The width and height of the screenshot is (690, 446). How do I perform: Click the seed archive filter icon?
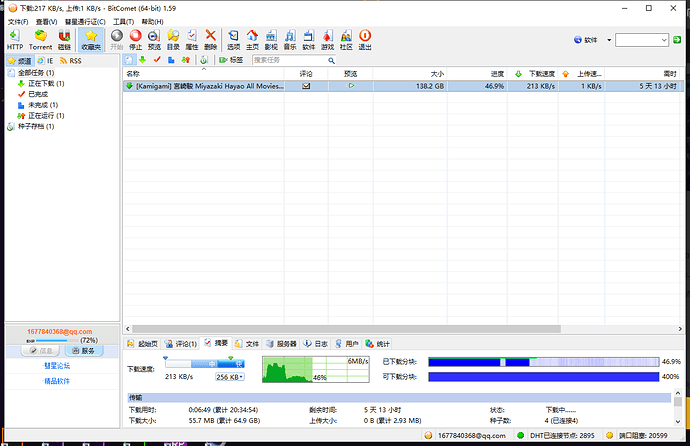pos(204,60)
